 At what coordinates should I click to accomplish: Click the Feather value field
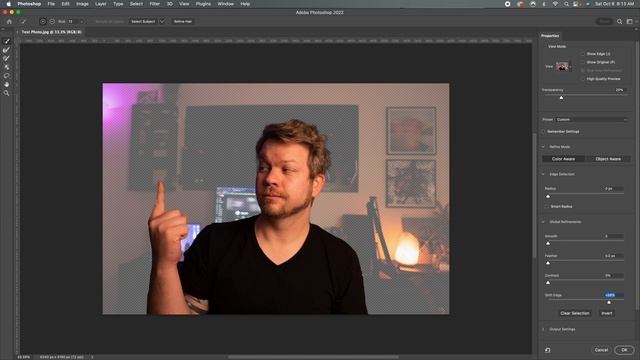(x=613, y=256)
